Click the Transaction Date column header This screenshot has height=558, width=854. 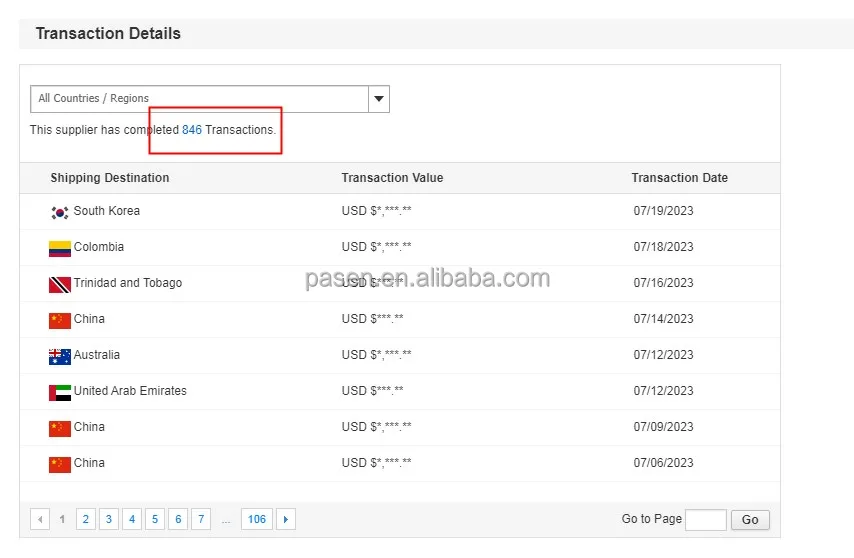coord(679,178)
